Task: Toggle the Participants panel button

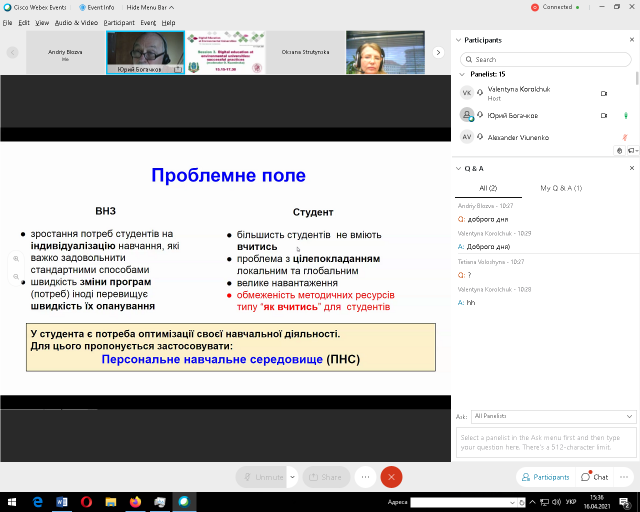Action: pyautogui.click(x=544, y=477)
